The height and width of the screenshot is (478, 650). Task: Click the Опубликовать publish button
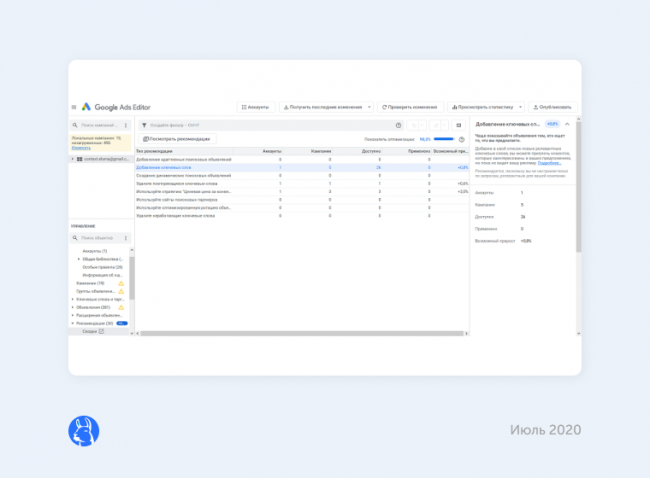click(x=552, y=106)
